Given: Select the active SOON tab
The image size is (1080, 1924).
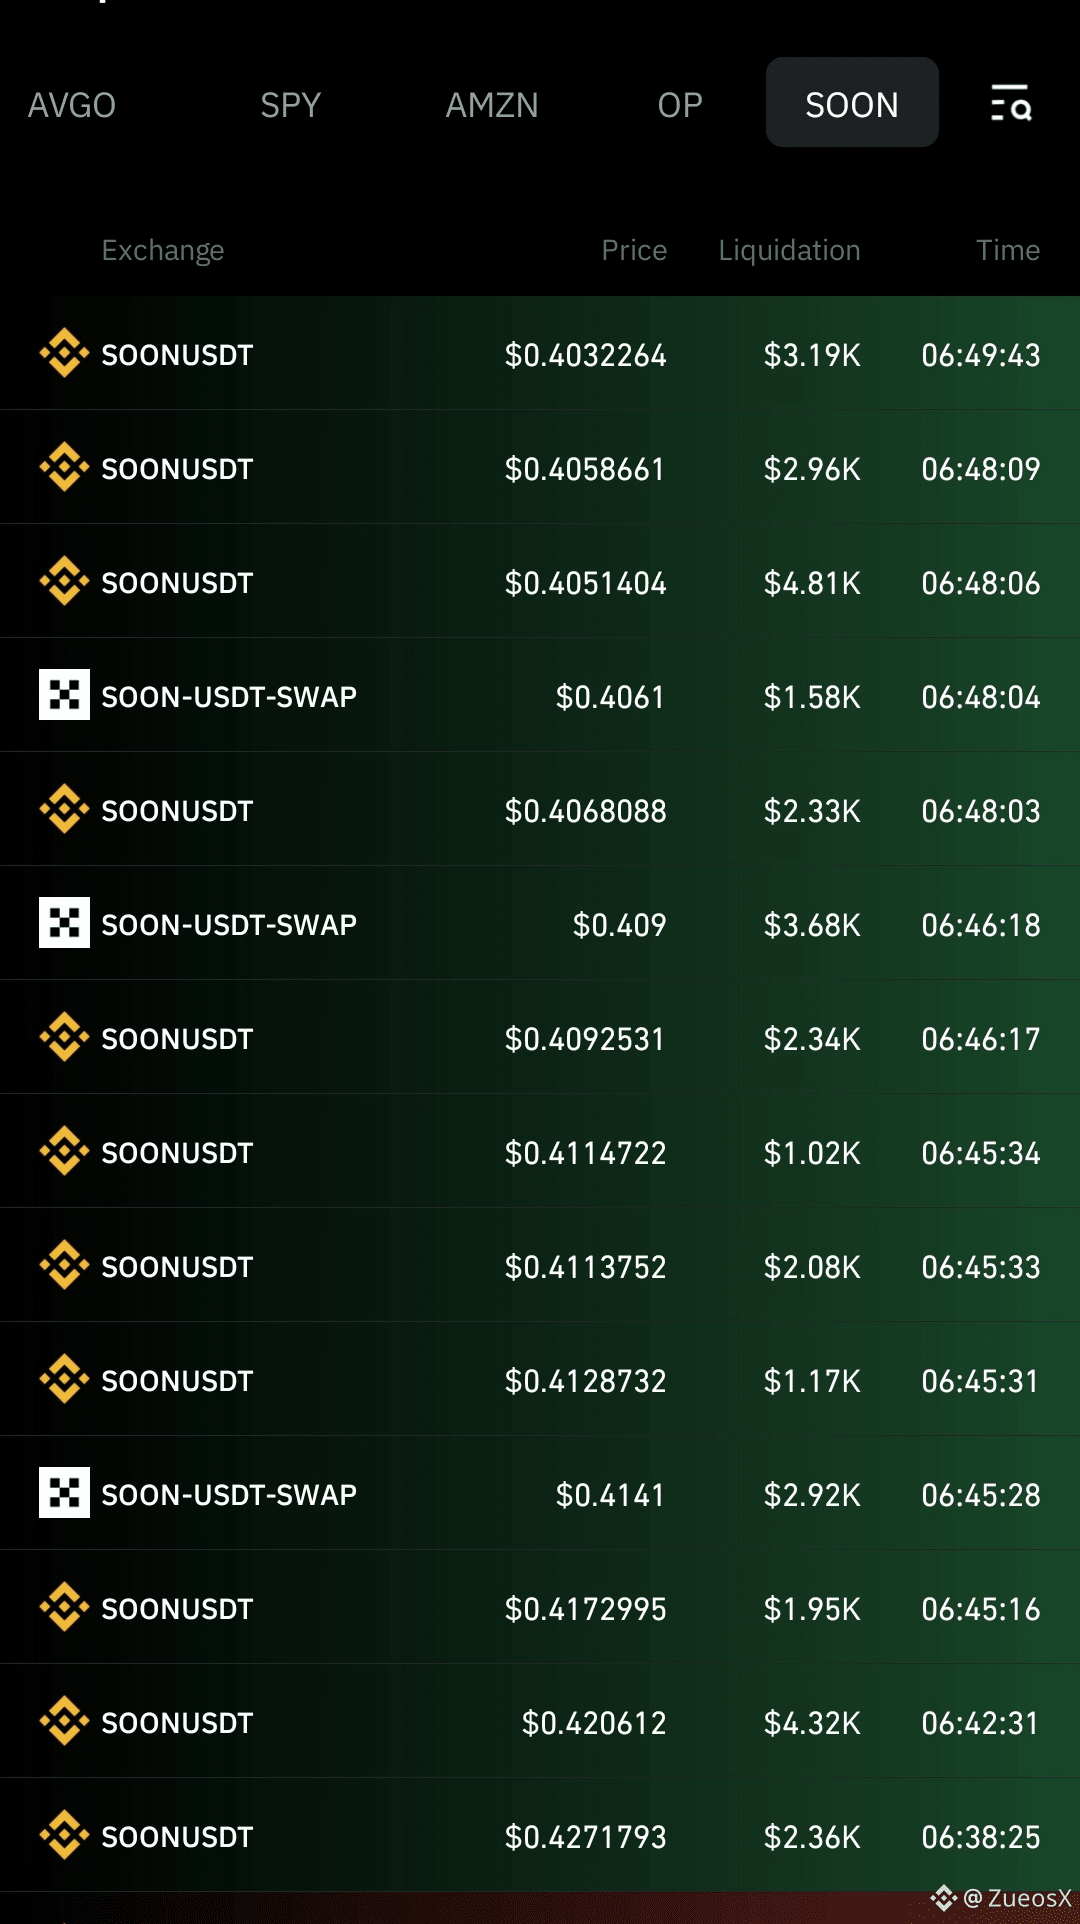Looking at the screenshot, I should coord(852,102).
